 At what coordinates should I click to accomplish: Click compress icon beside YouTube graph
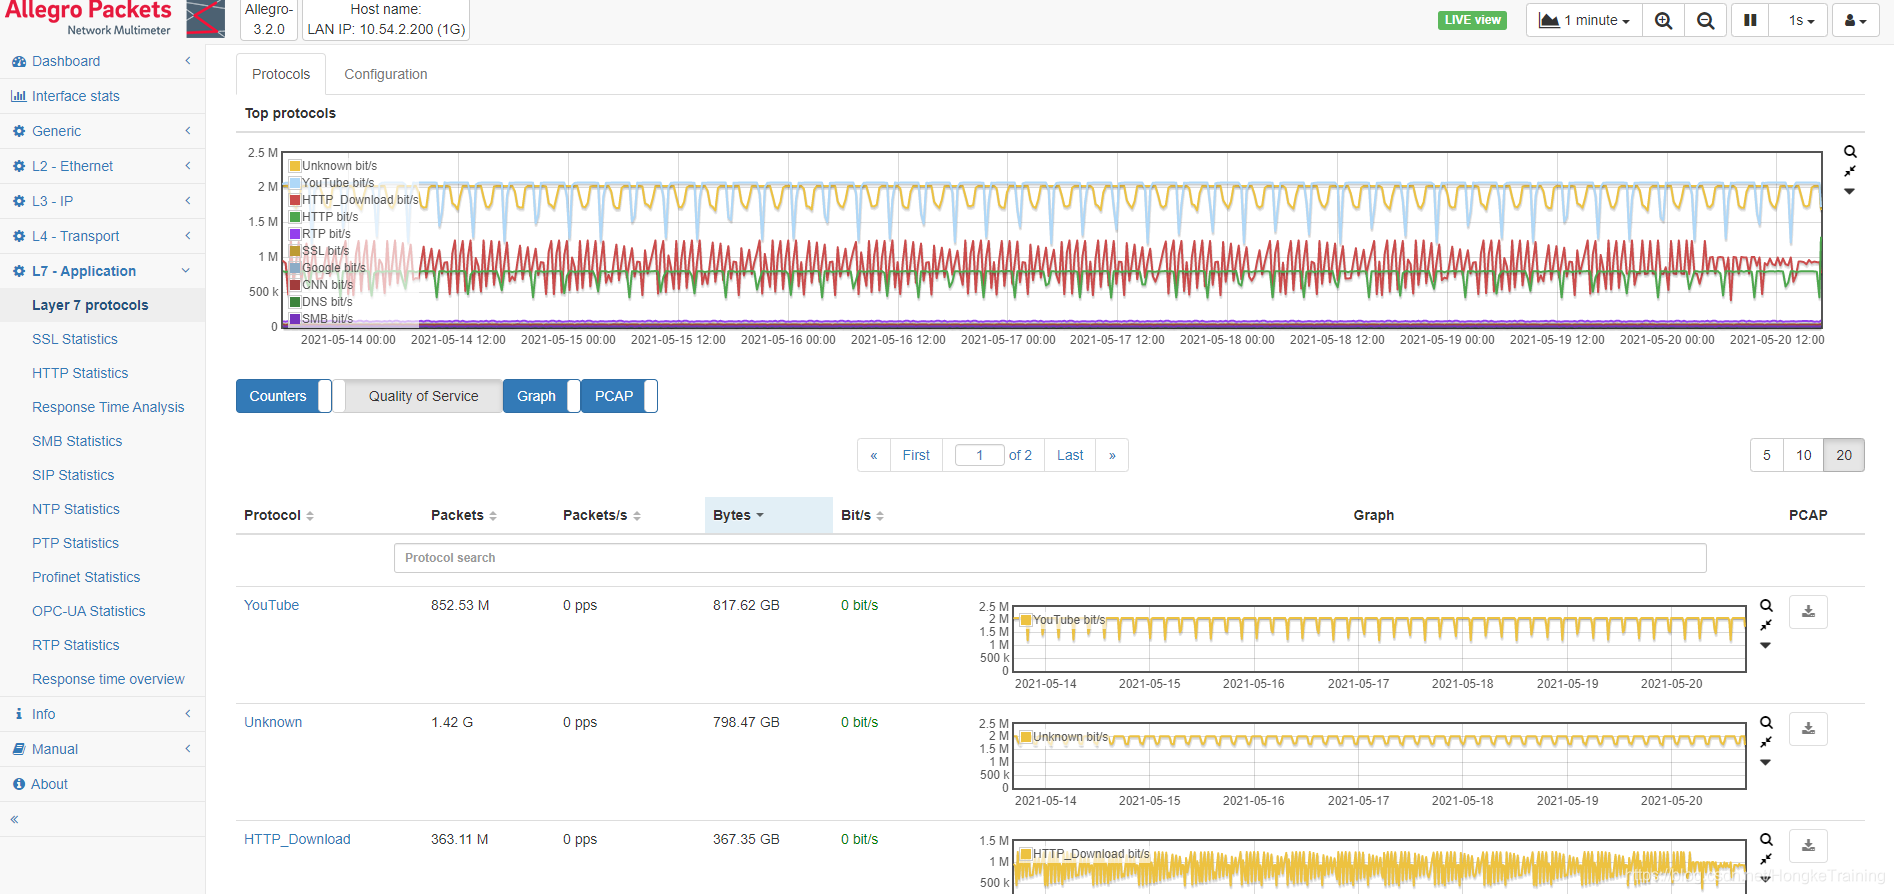1766,625
